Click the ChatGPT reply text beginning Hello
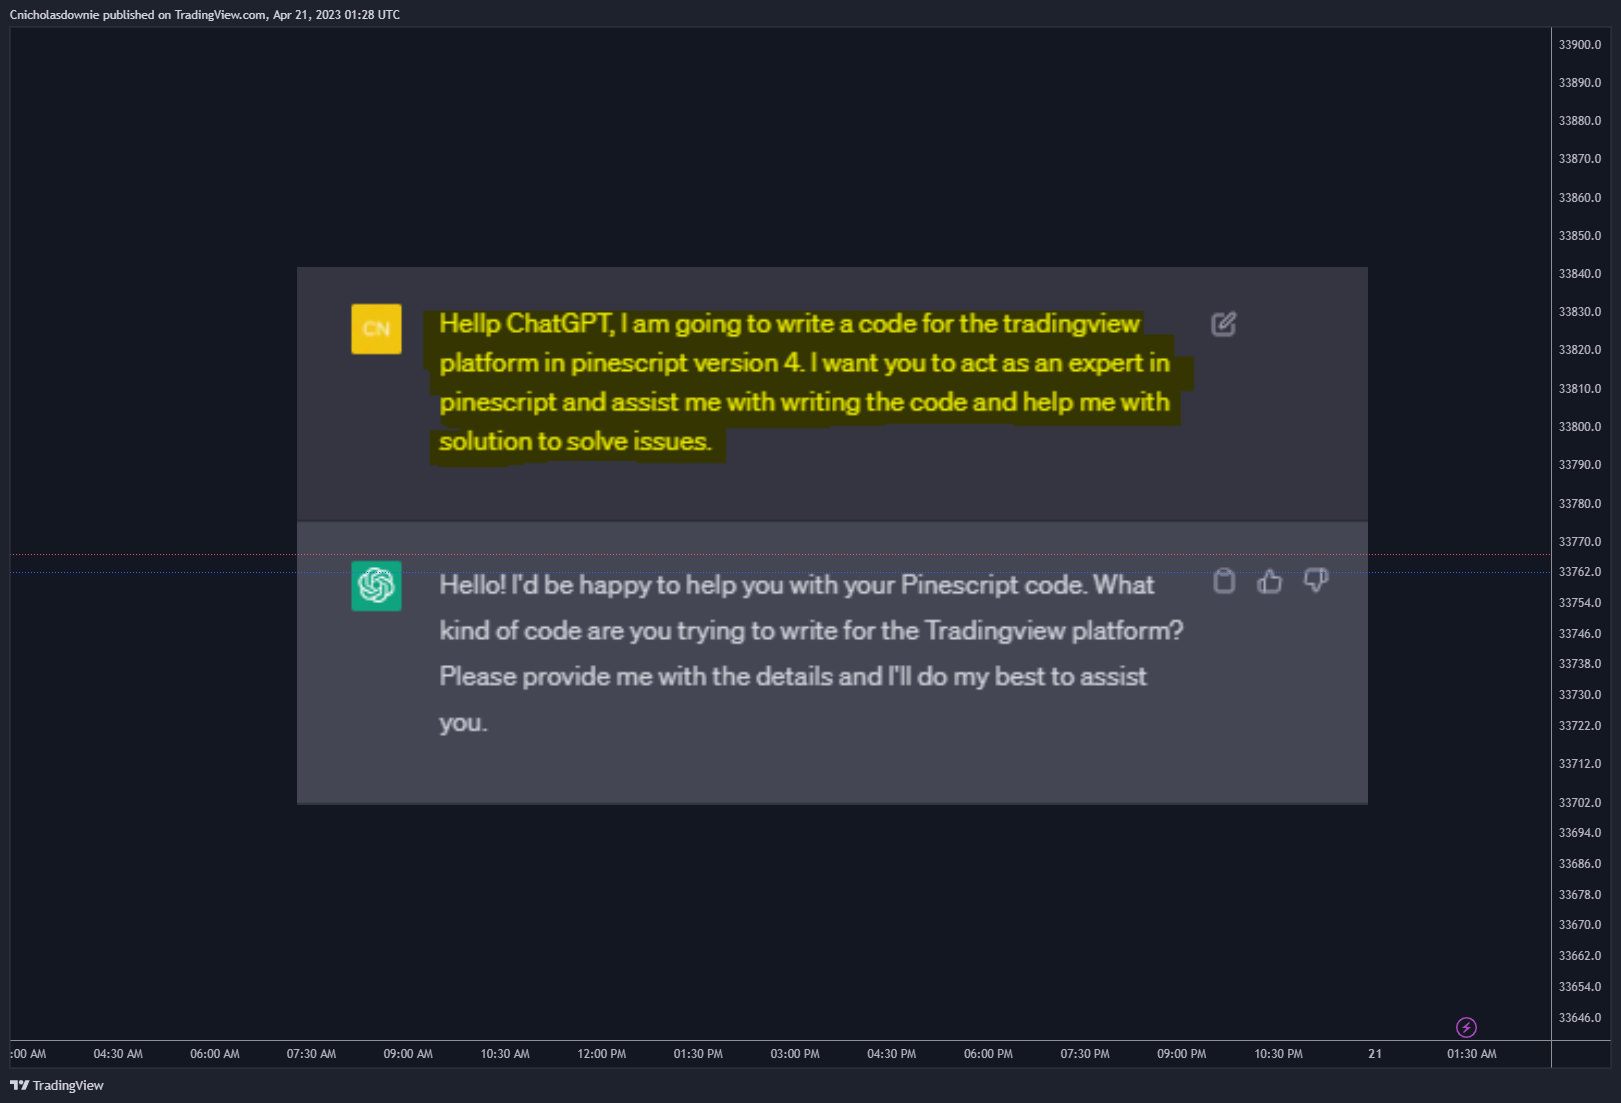1621x1103 pixels. (811, 653)
